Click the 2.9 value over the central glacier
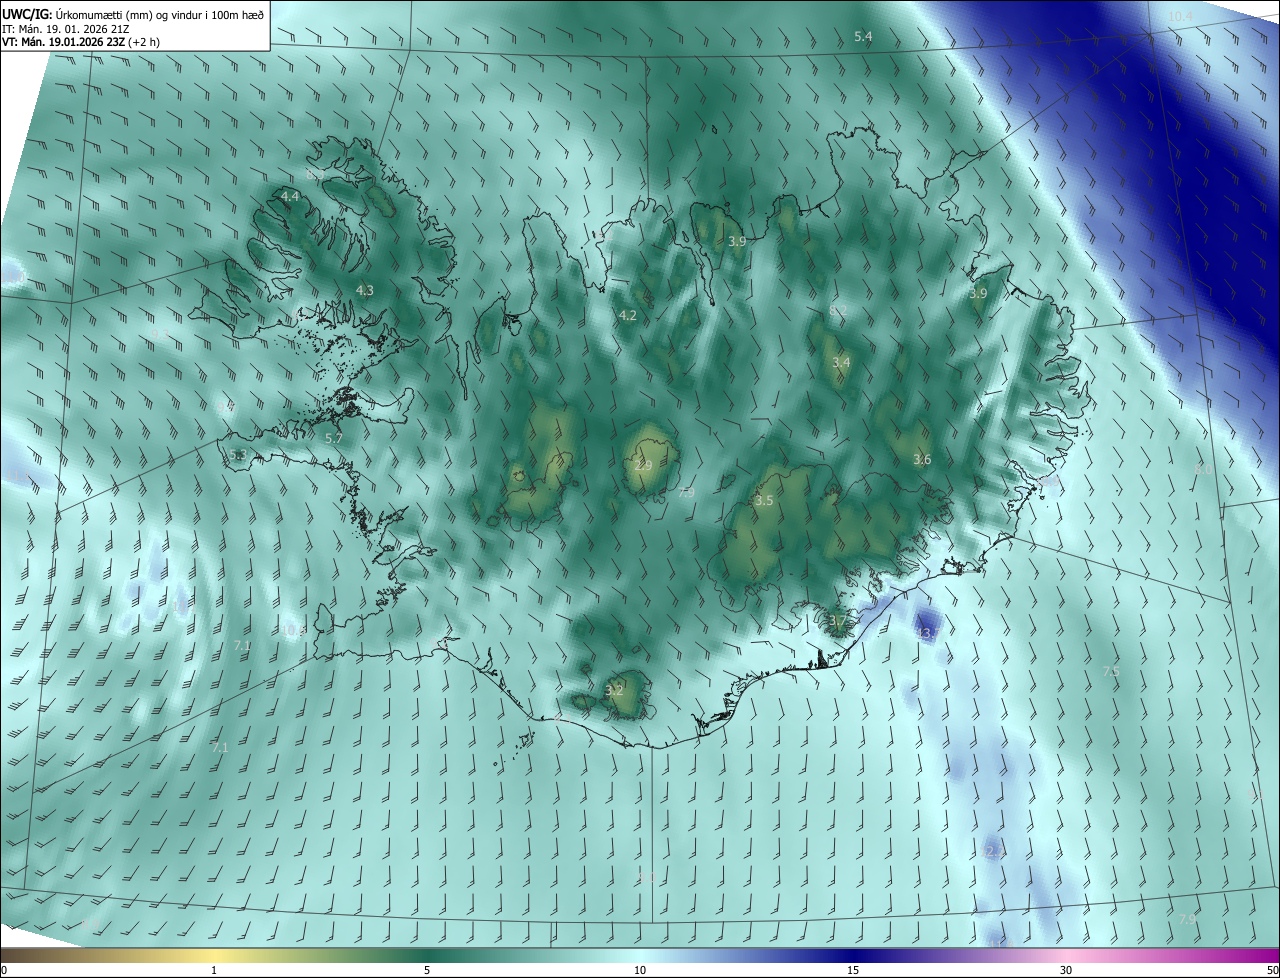Screen dimensions: 1280x978 (643, 466)
